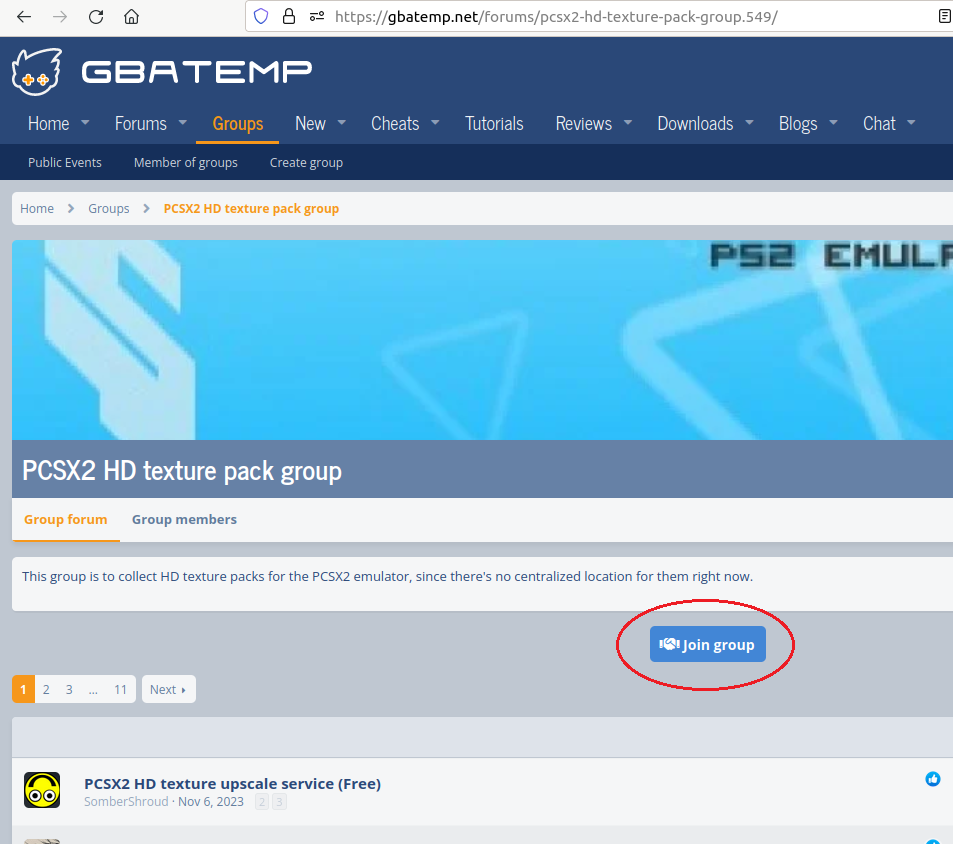Click Groups in the breadcrumb
Screen dimensions: 953x844
(109, 208)
